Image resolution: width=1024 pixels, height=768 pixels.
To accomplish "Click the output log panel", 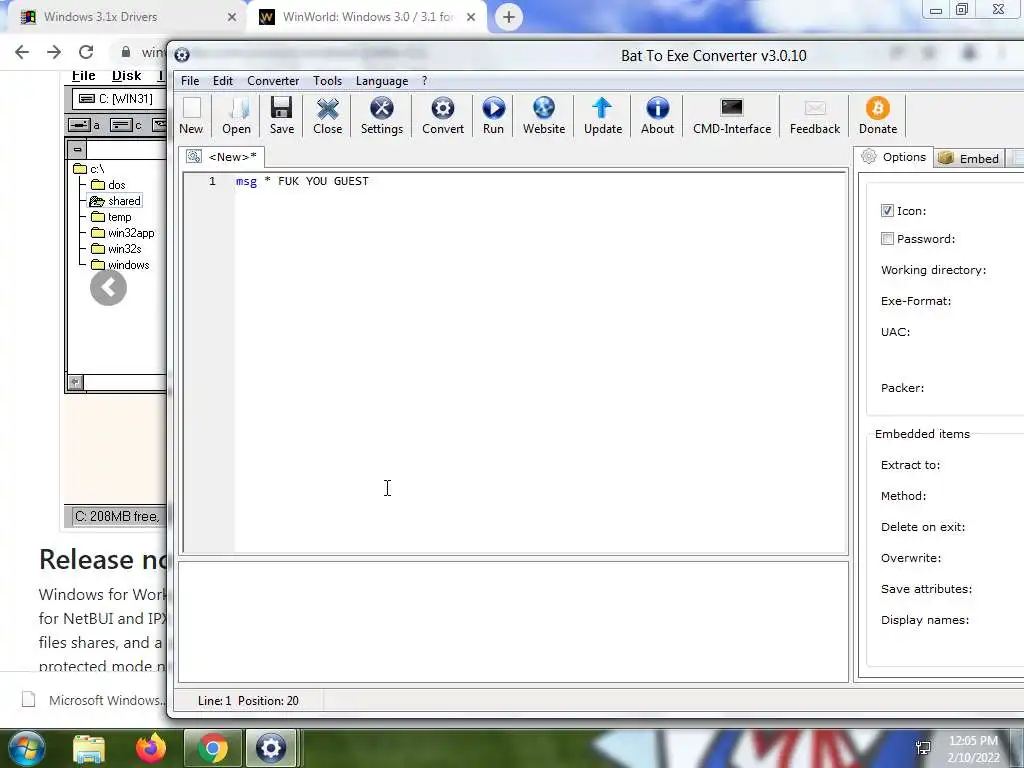I will (x=513, y=622).
